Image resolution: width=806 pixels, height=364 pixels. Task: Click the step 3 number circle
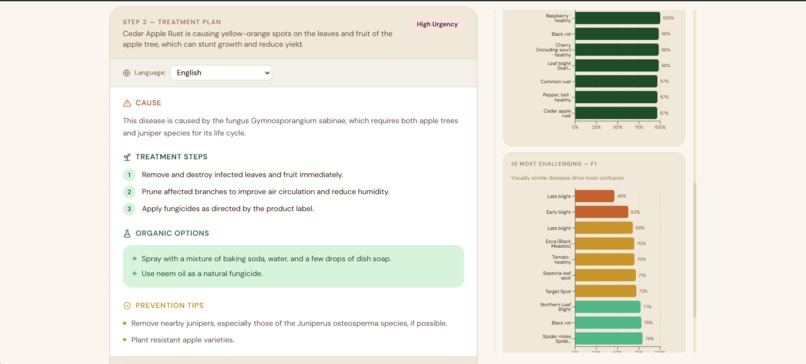pyautogui.click(x=129, y=209)
